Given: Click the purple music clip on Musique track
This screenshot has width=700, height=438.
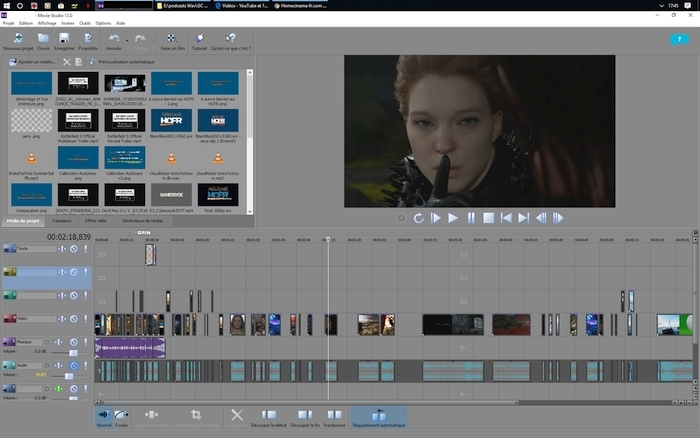Looking at the screenshot, I should tap(130, 348).
